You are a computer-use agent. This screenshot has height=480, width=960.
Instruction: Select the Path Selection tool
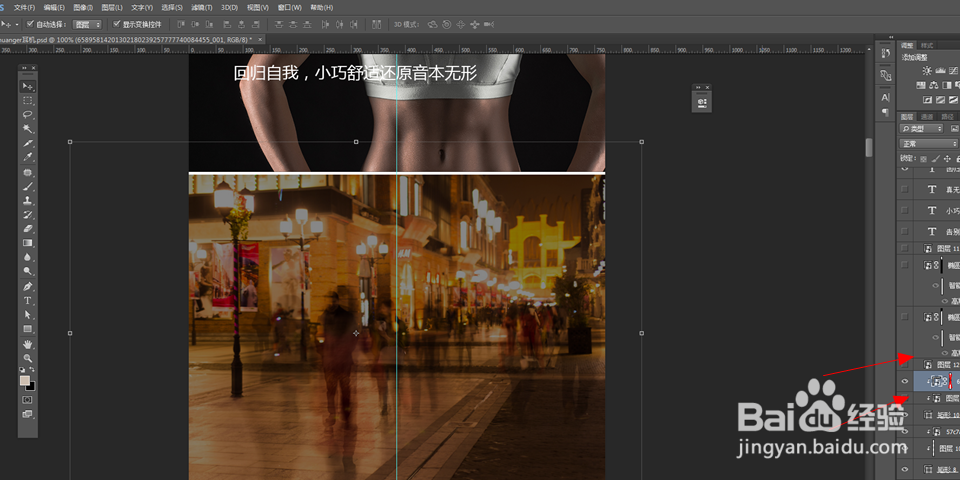point(28,315)
